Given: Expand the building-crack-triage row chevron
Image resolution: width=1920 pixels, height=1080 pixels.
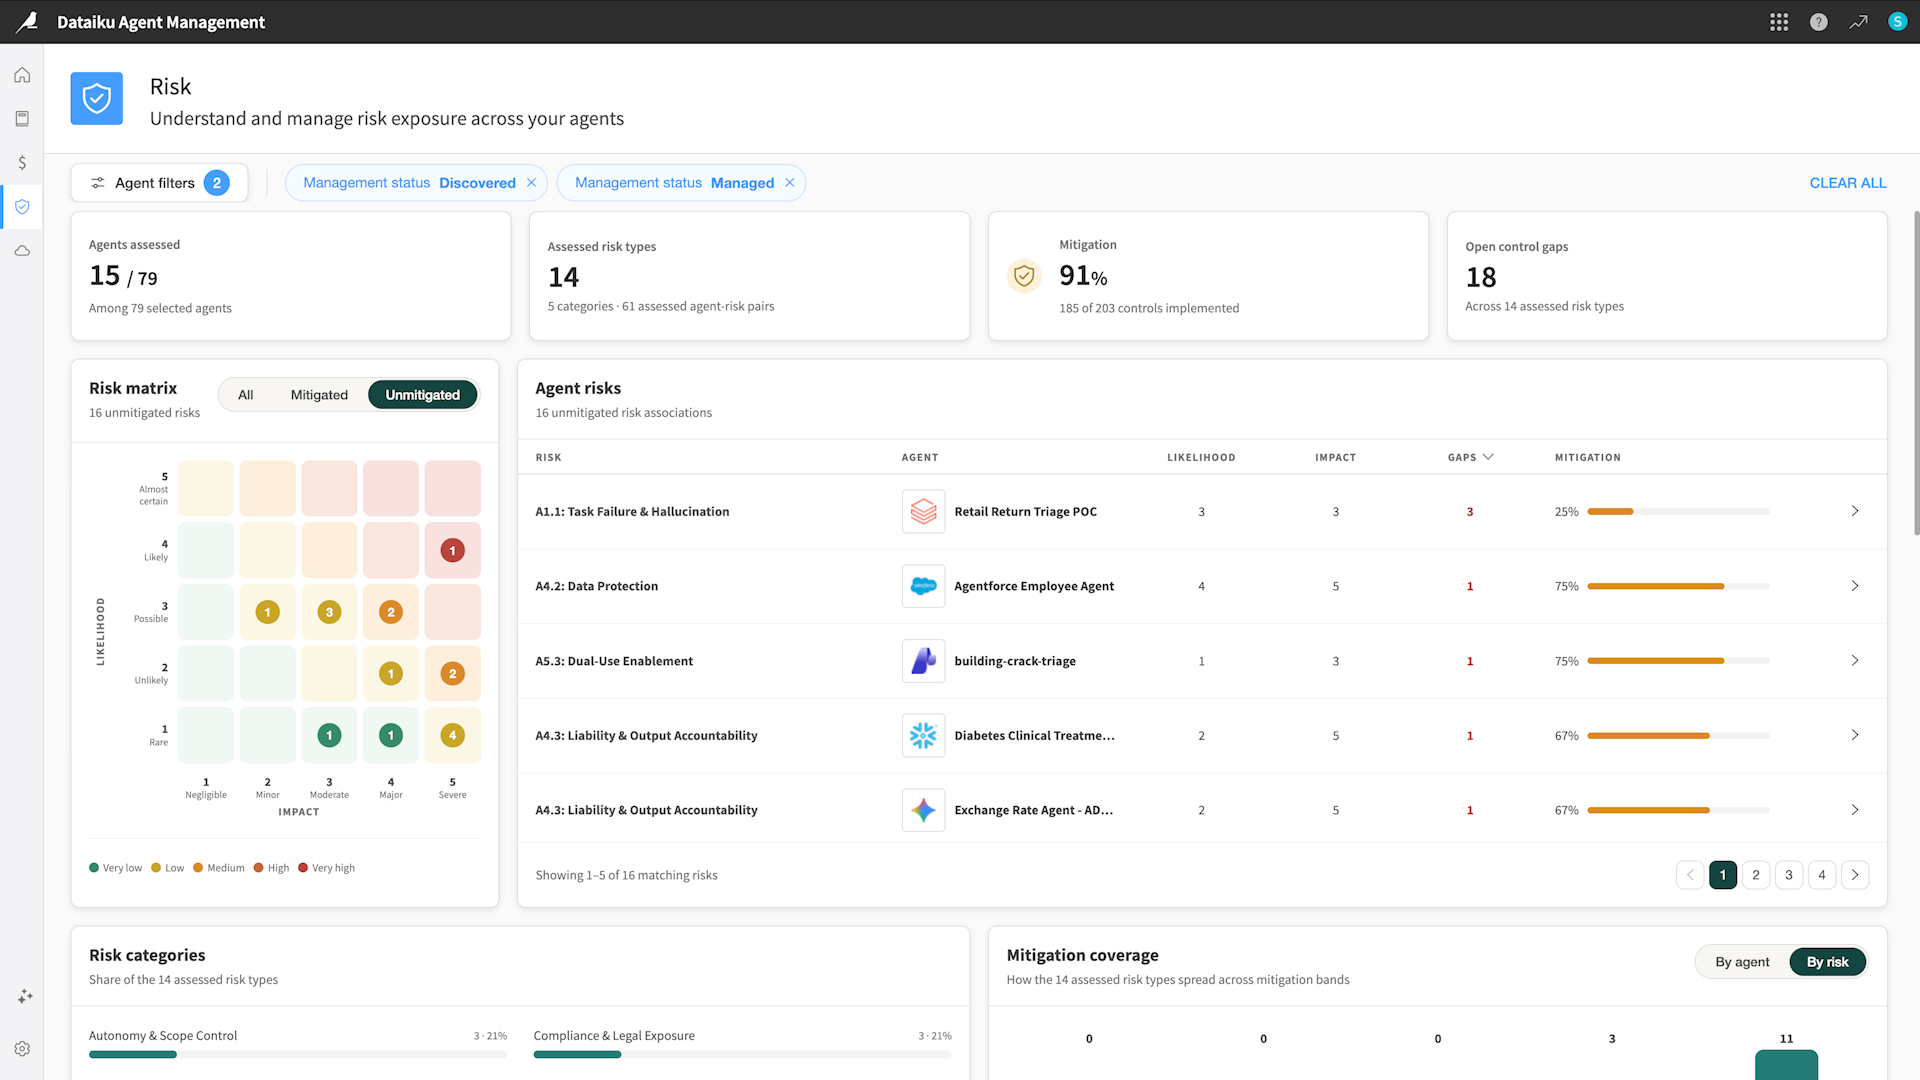Looking at the screenshot, I should click(x=1855, y=661).
